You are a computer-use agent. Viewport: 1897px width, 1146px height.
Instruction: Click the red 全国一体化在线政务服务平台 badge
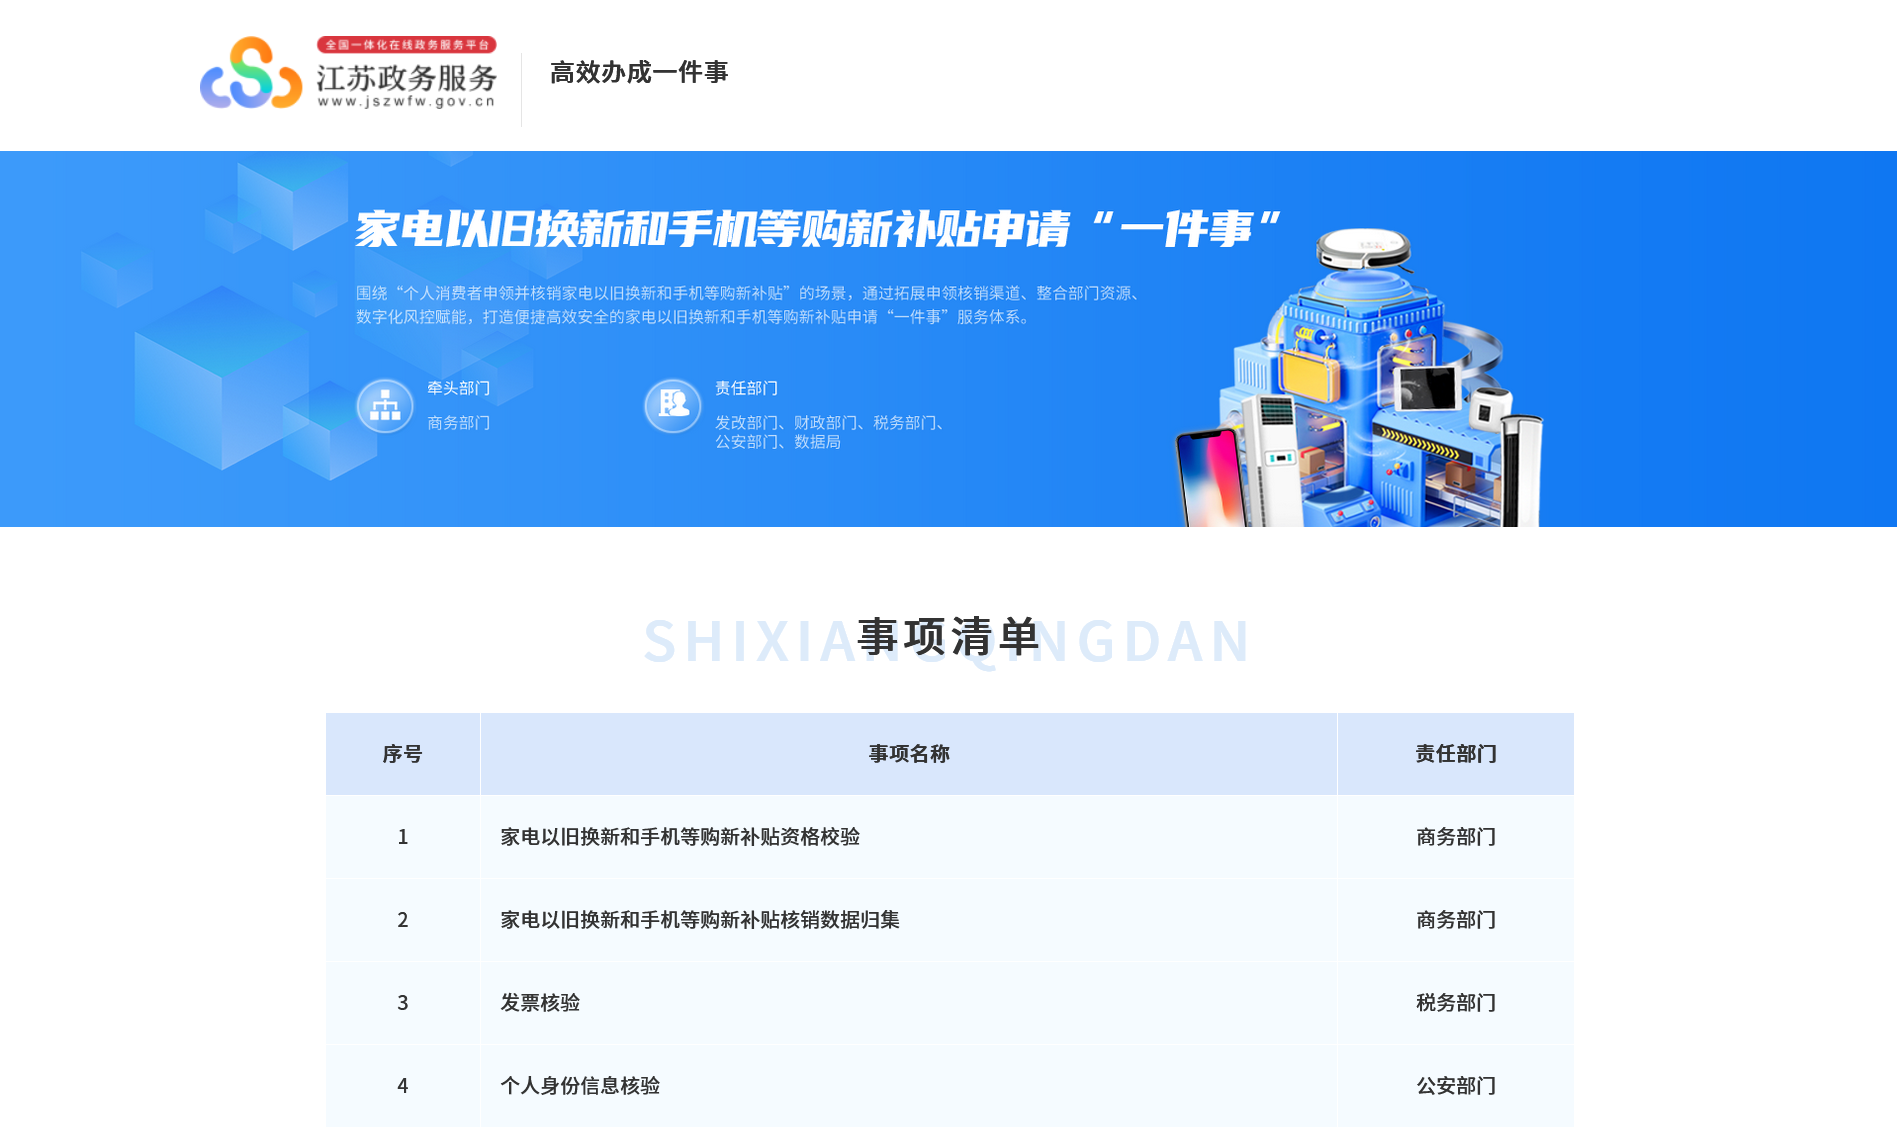point(406,45)
